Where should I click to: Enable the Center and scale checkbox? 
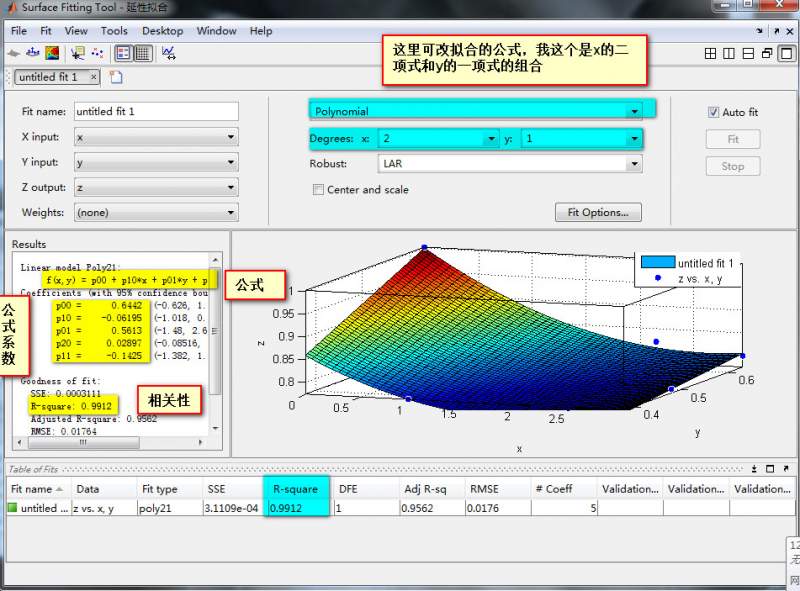point(318,190)
